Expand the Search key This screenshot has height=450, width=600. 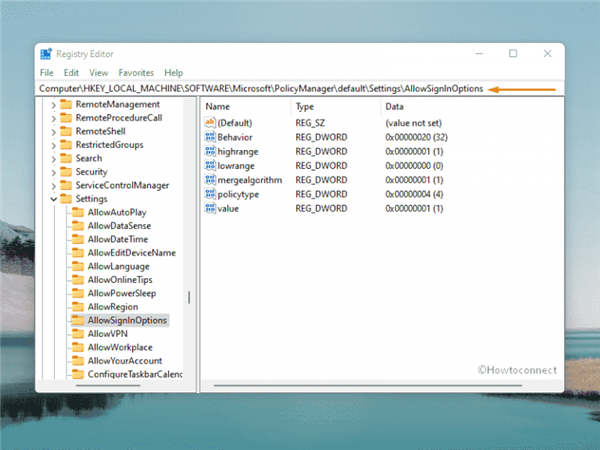[54, 159]
